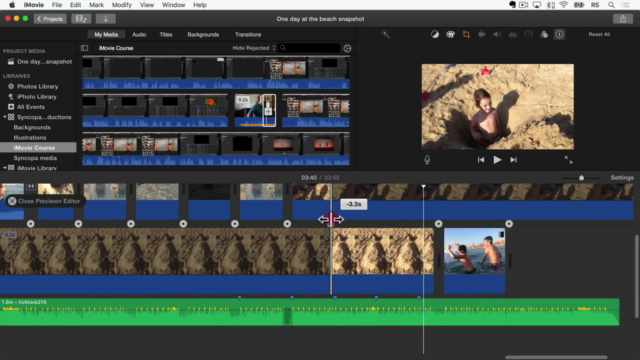
Task: Open the AirPlay display menu icon
Action: point(537,5)
